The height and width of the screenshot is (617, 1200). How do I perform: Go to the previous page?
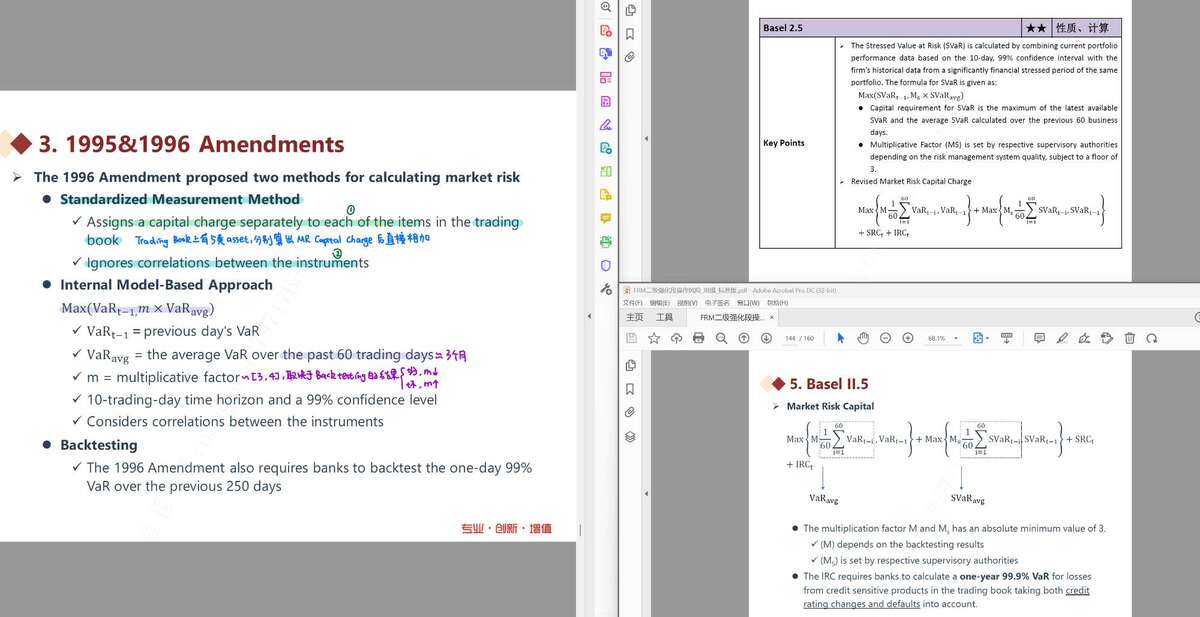(744, 338)
